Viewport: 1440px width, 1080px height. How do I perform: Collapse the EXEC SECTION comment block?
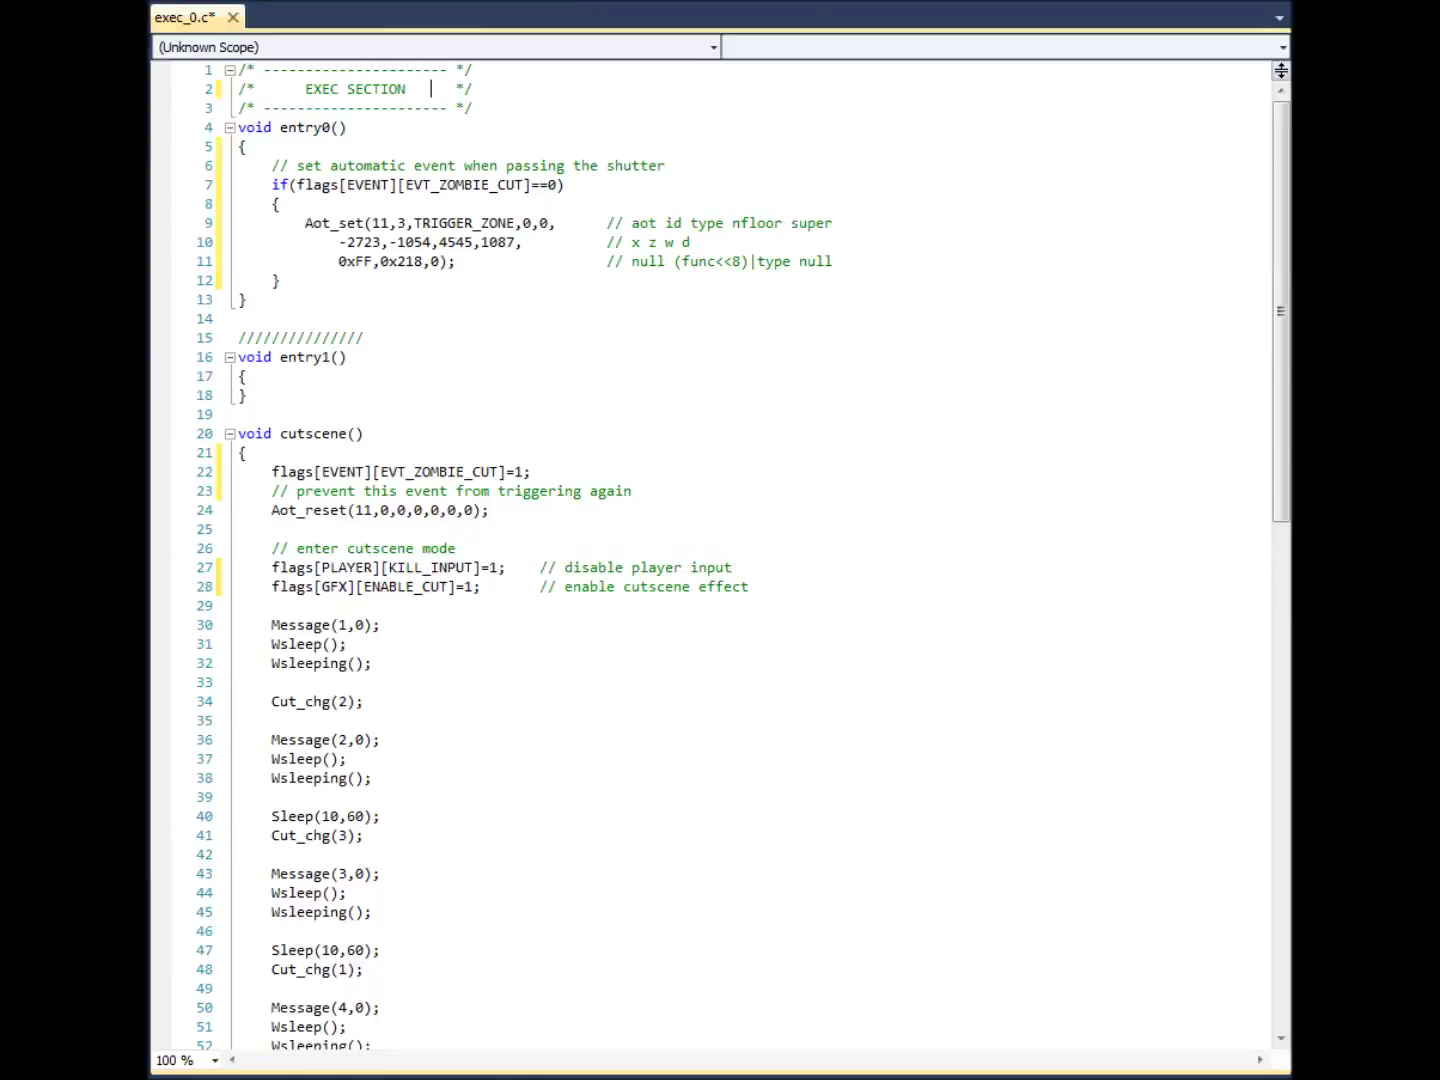[x=230, y=70]
